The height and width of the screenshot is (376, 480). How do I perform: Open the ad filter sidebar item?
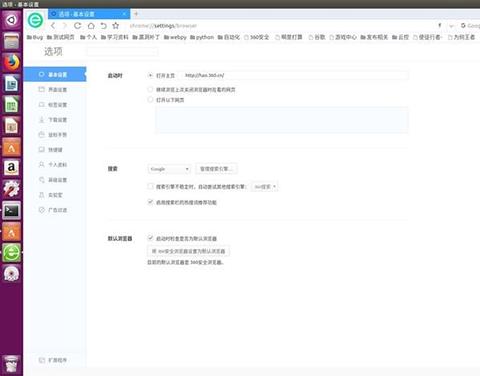[x=53, y=210]
